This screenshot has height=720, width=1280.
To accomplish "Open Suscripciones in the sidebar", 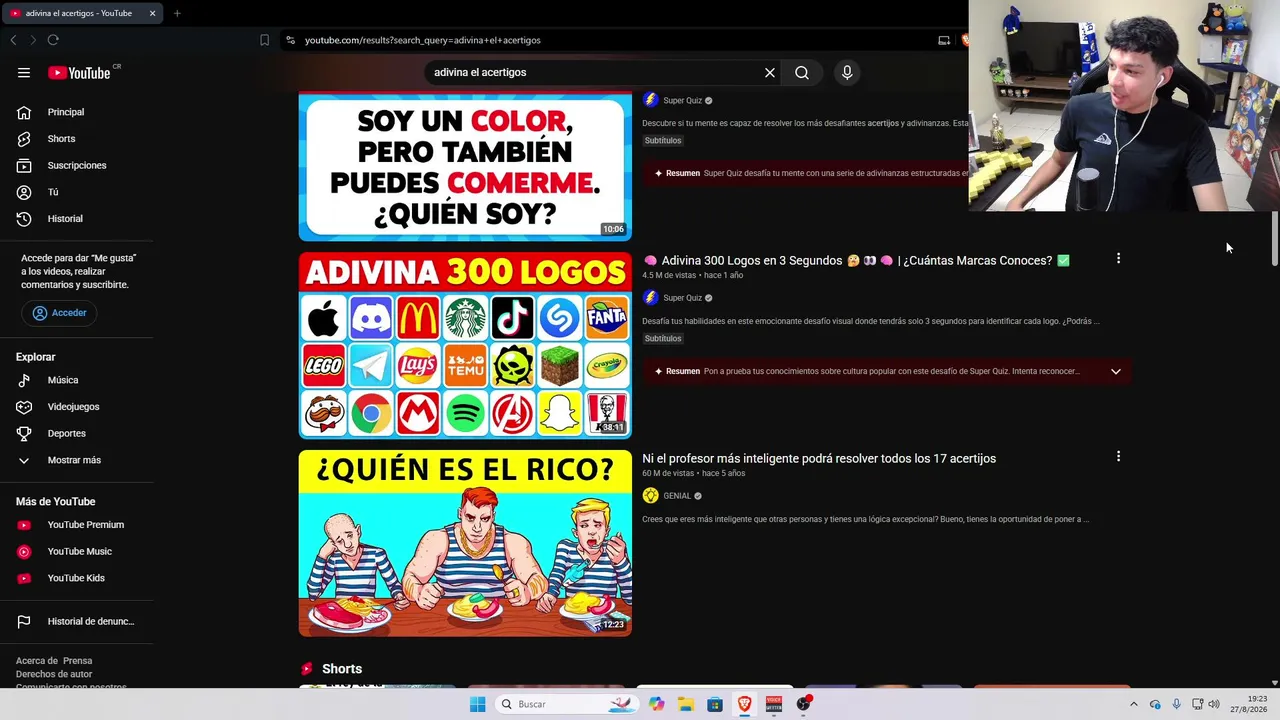I will tap(77, 165).
